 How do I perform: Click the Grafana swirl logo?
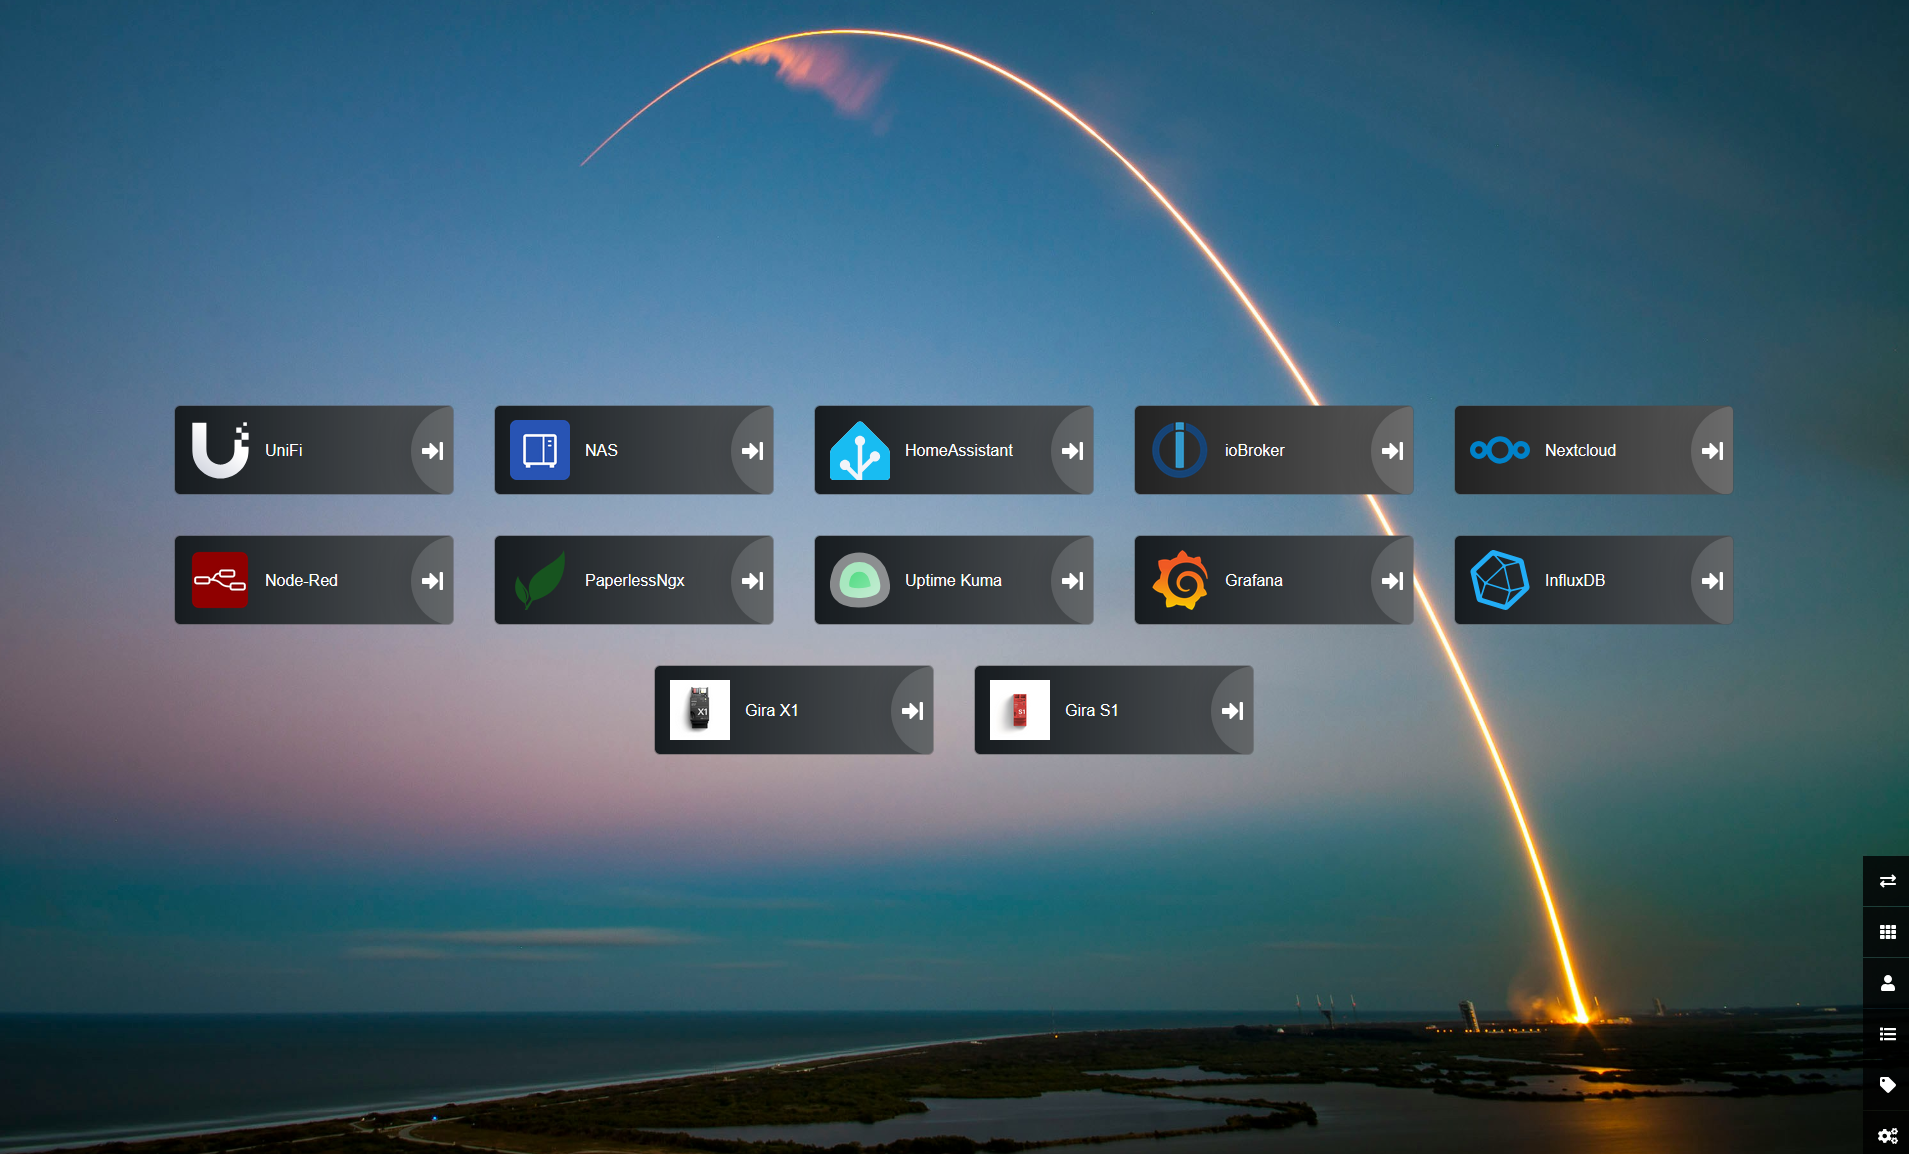point(1180,580)
